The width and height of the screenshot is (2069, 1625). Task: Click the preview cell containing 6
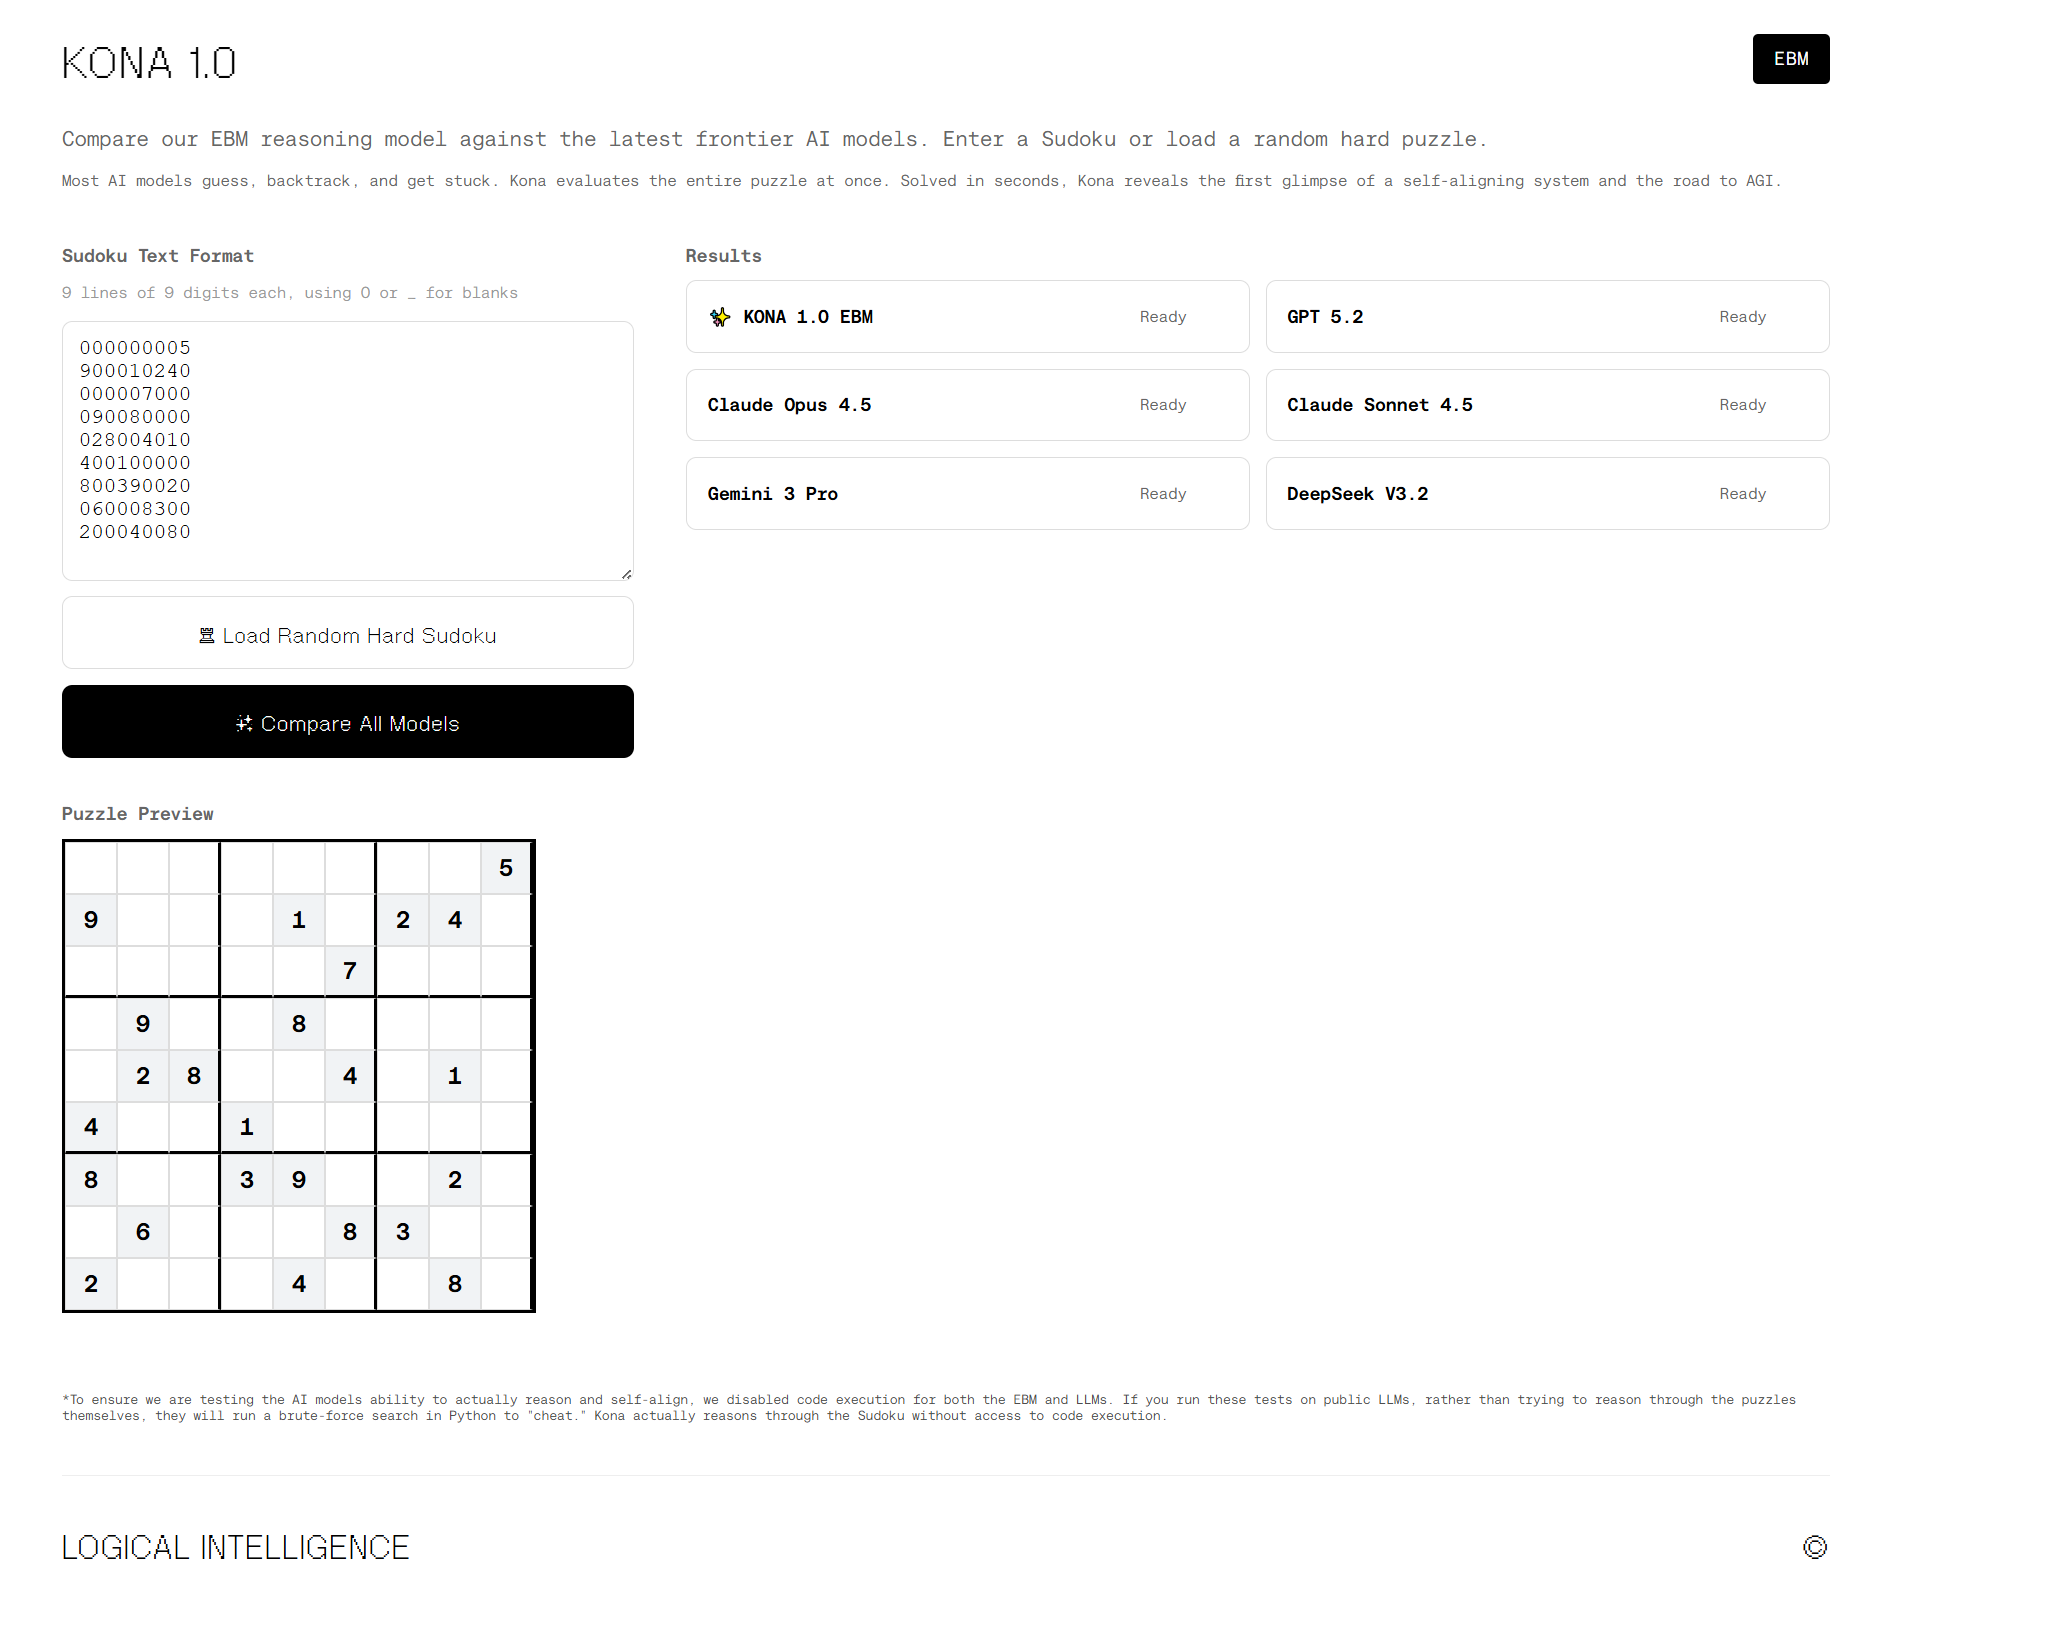143,1232
